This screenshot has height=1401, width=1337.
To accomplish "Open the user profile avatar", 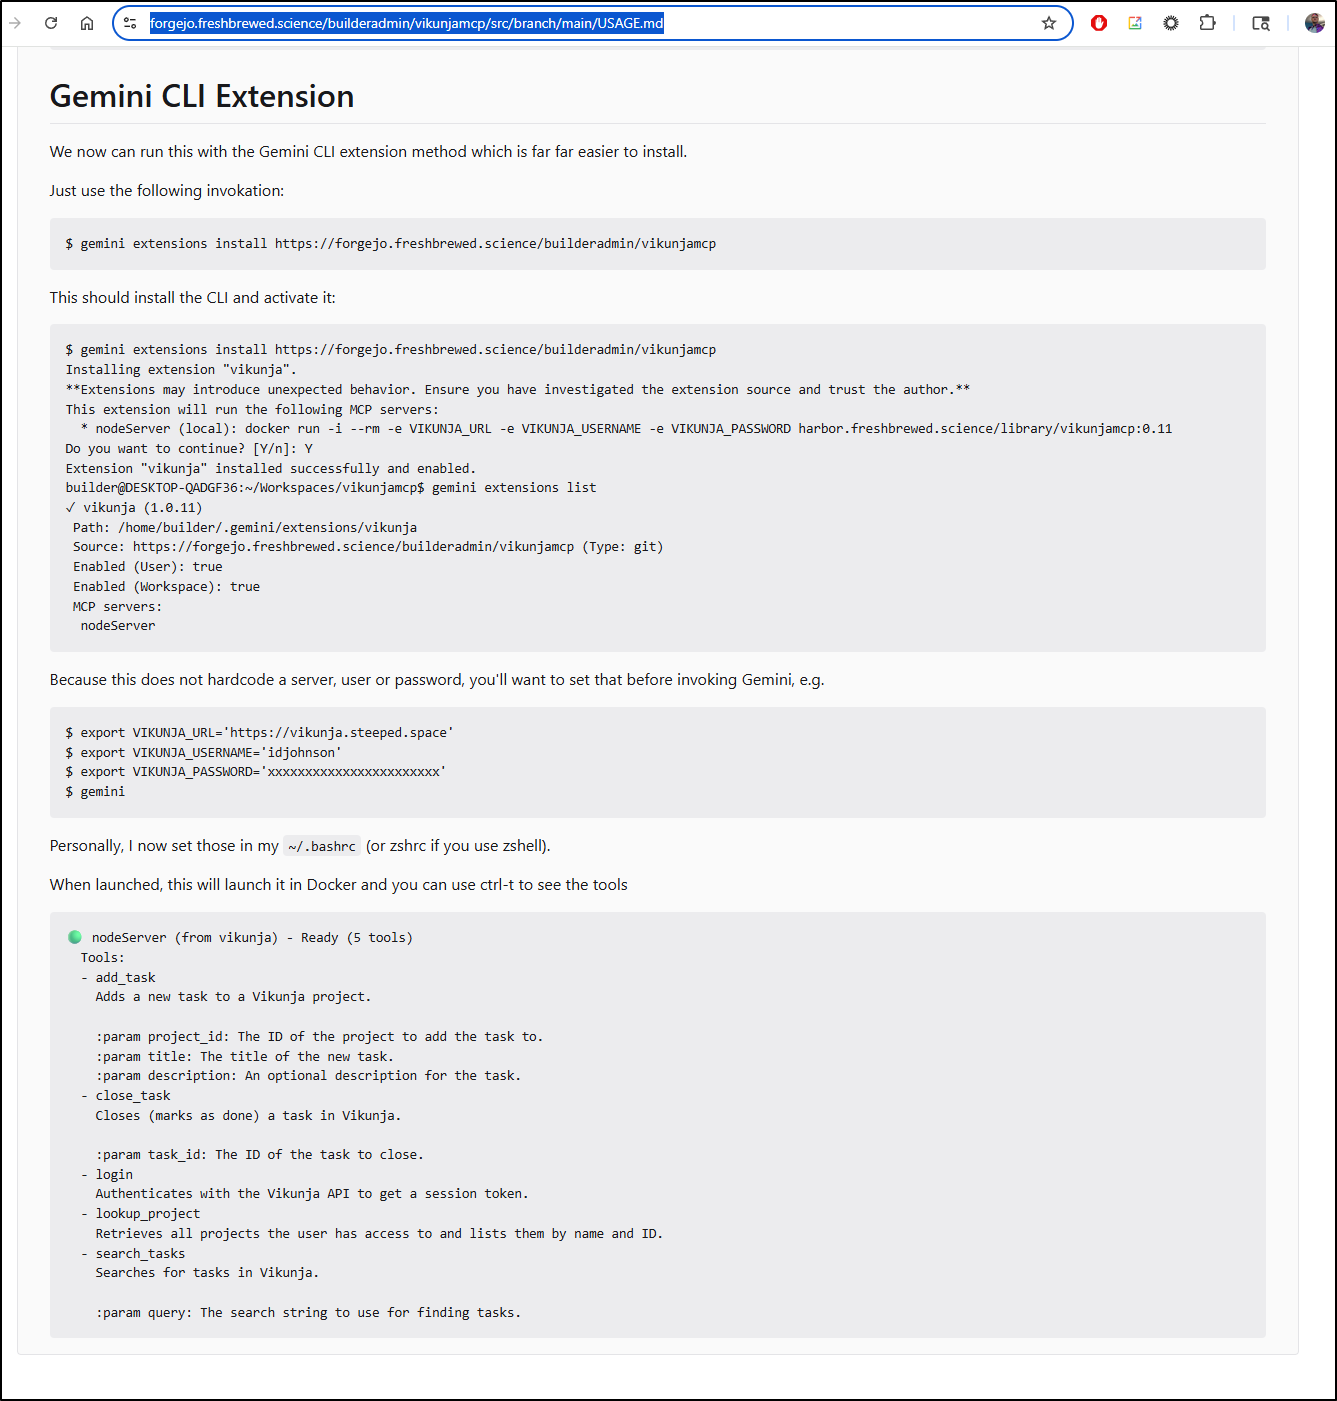I will tap(1315, 23).
